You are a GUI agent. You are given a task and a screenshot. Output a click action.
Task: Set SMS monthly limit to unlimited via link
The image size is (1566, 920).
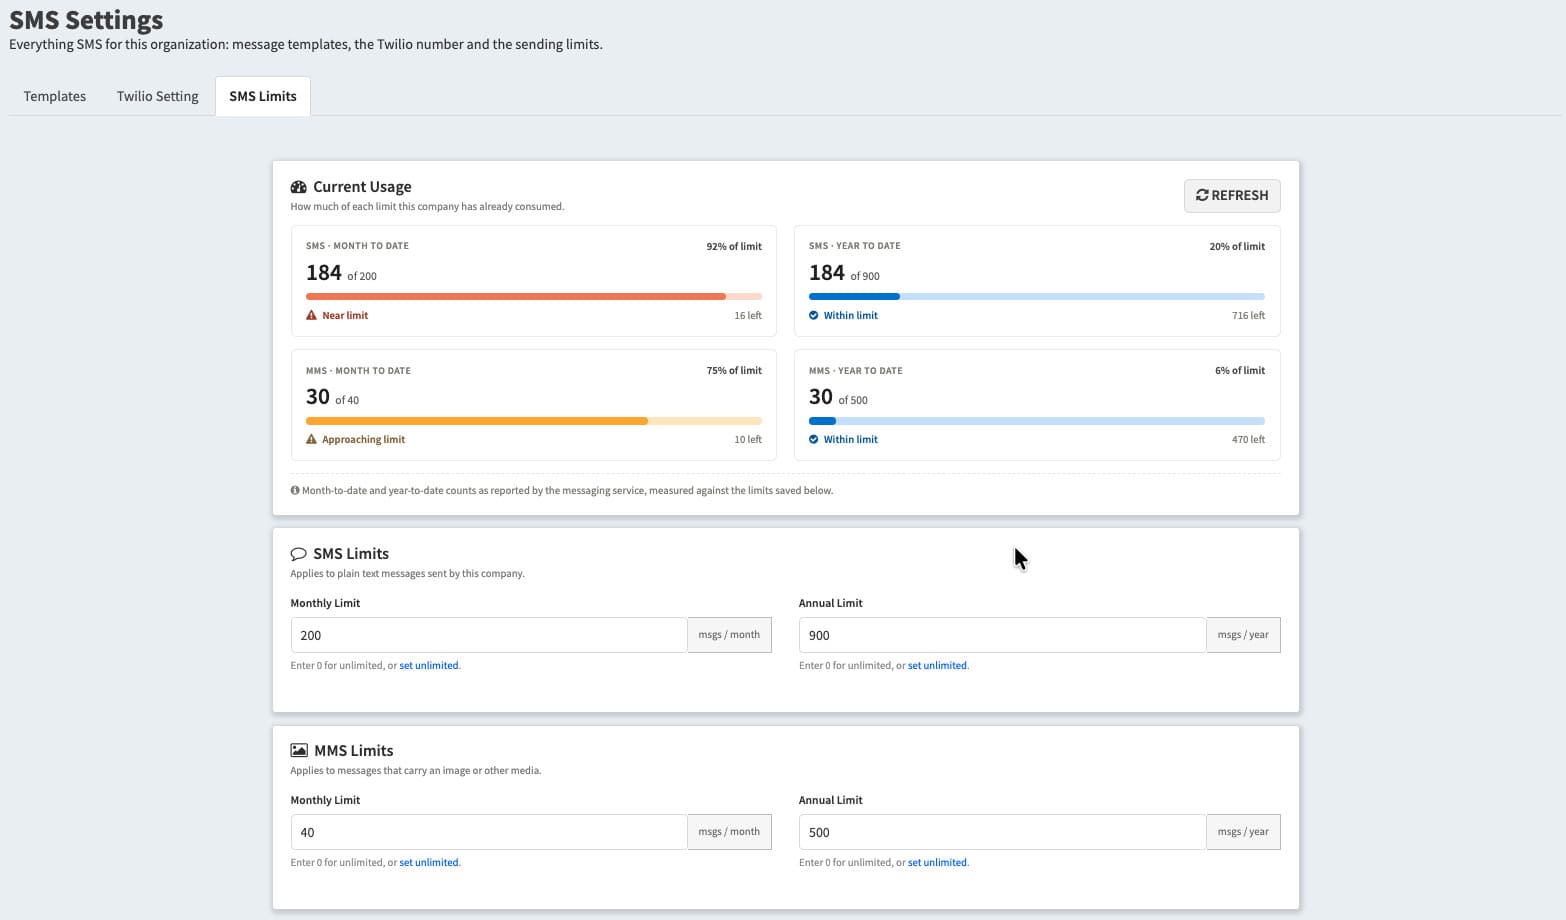tap(429, 665)
